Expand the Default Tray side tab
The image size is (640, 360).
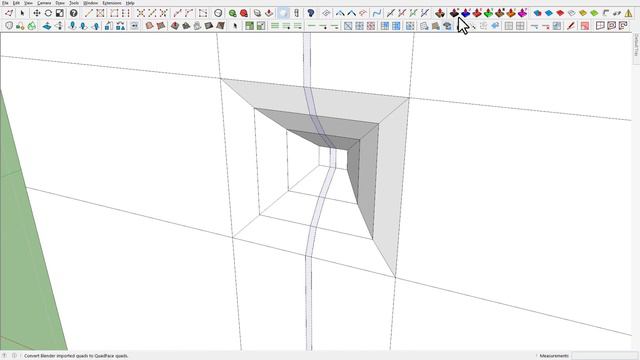[636, 48]
